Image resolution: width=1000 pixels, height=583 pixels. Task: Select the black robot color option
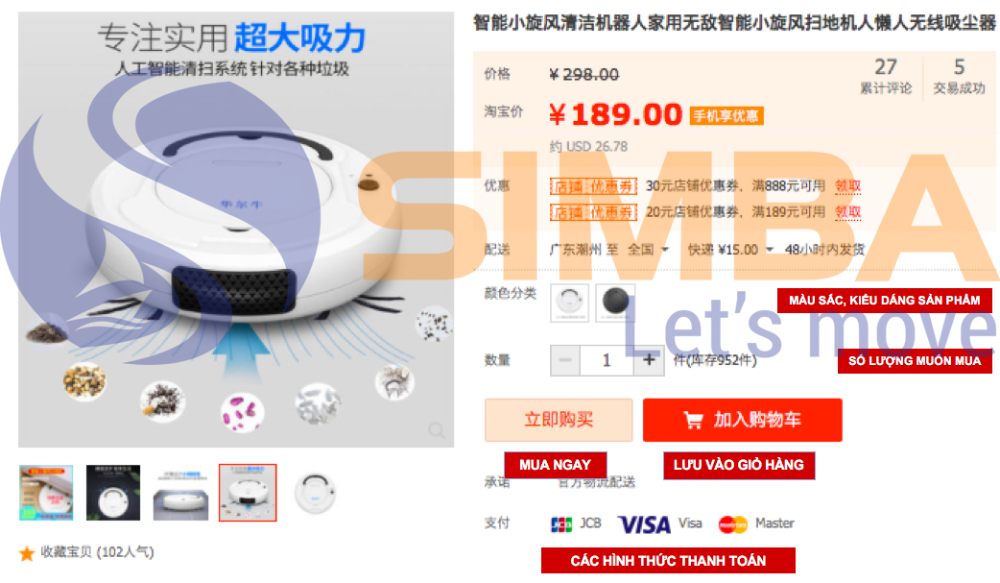615,302
